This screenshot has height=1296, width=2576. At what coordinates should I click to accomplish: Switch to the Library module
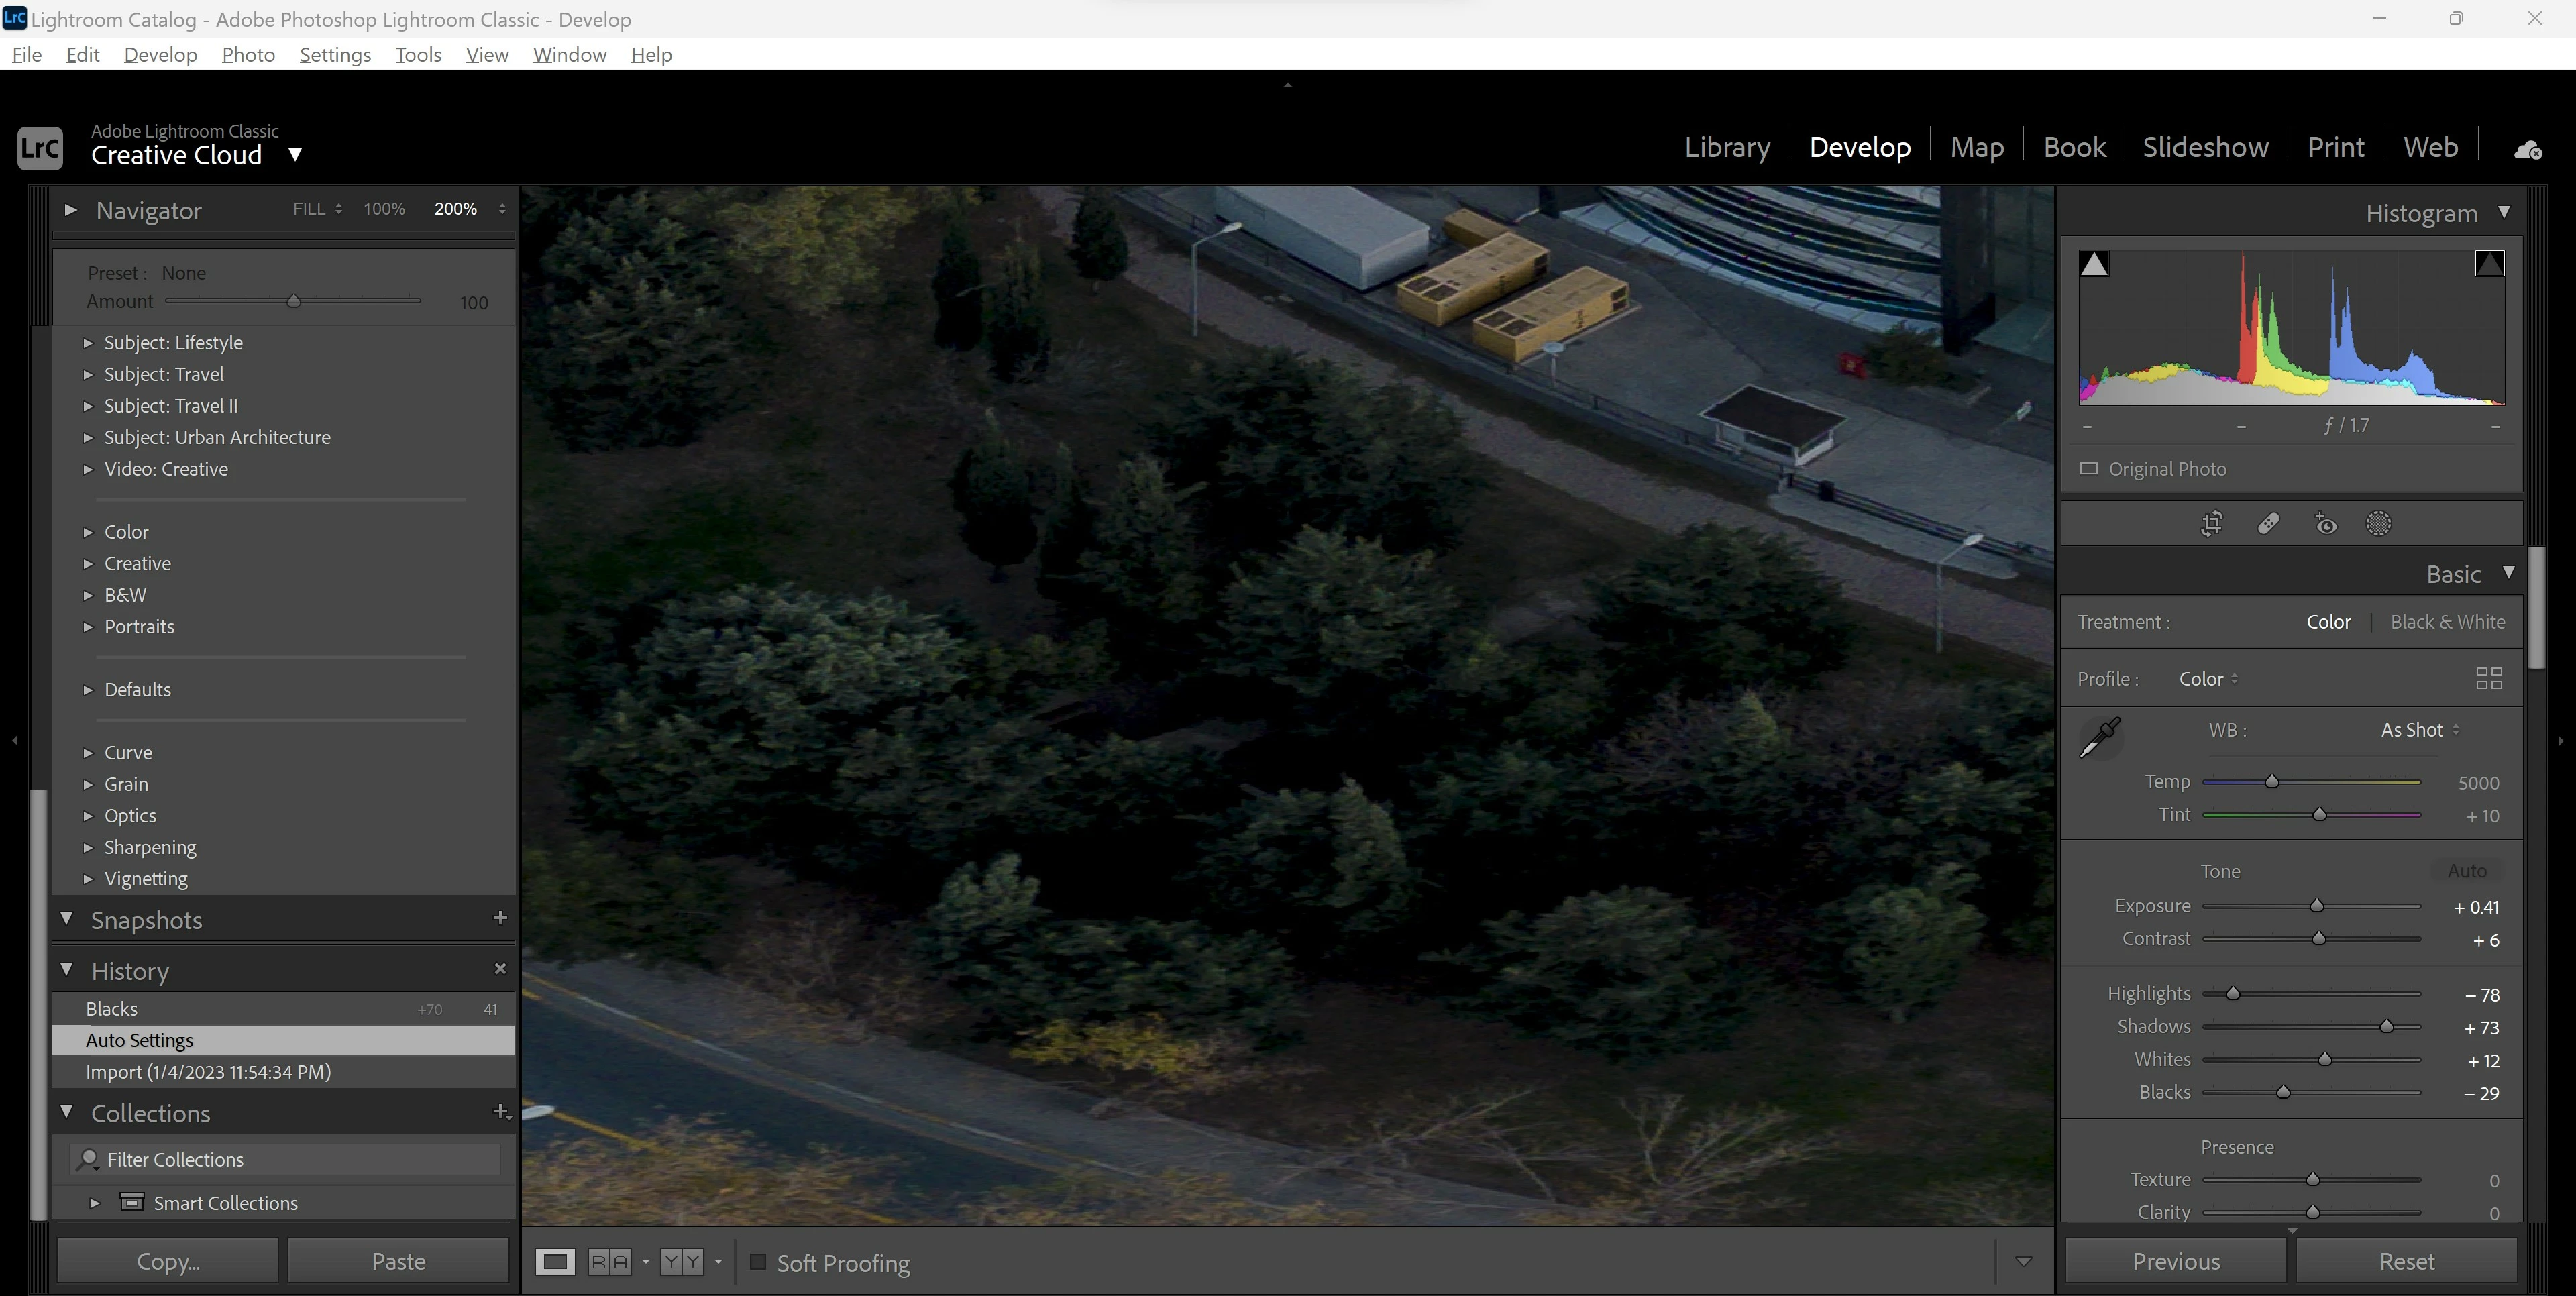click(x=1727, y=147)
